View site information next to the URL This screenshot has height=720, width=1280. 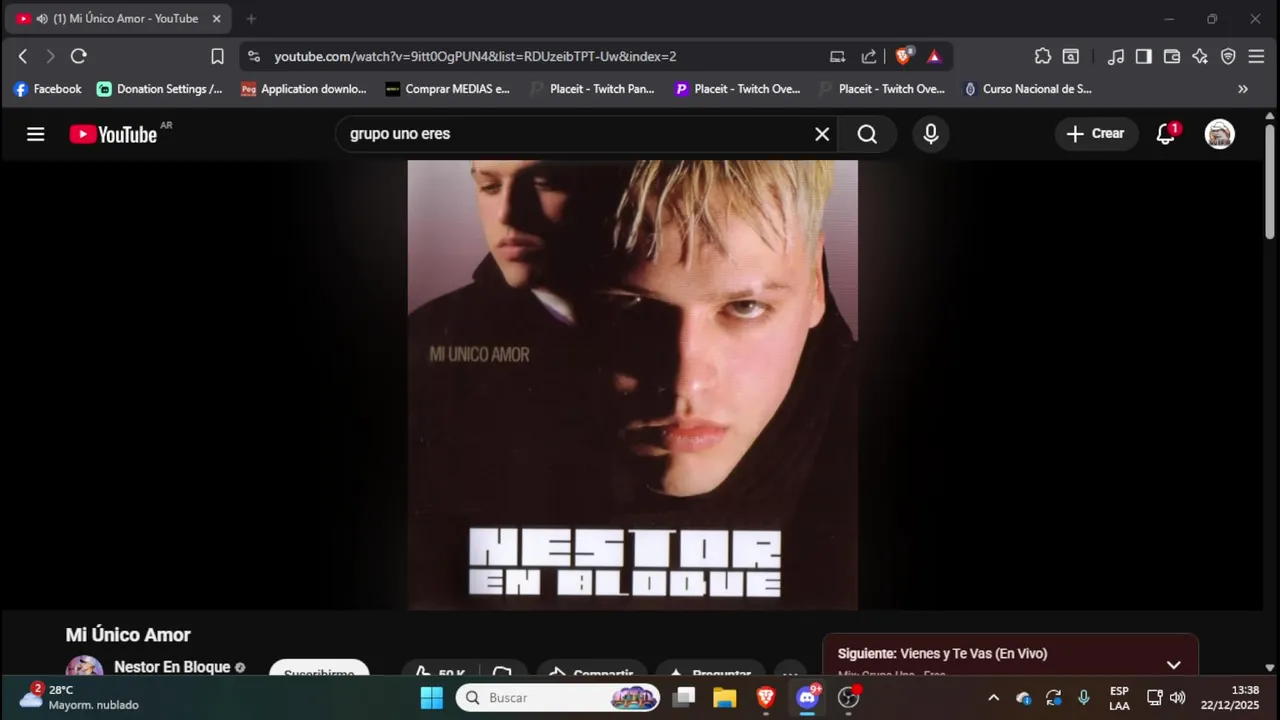[254, 57]
